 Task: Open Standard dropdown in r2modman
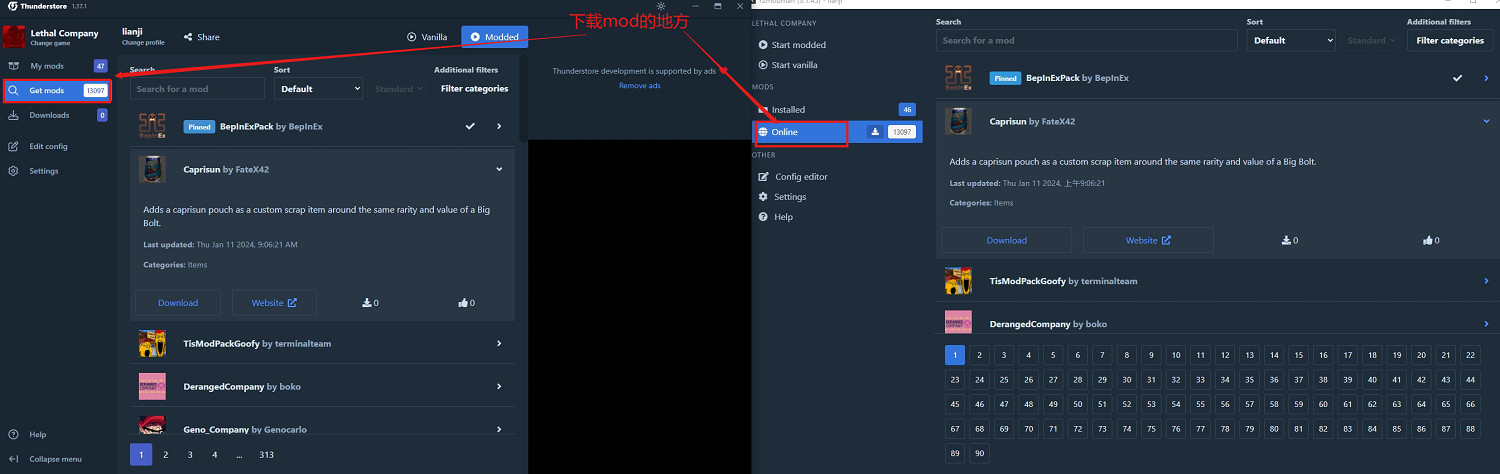tap(1371, 40)
